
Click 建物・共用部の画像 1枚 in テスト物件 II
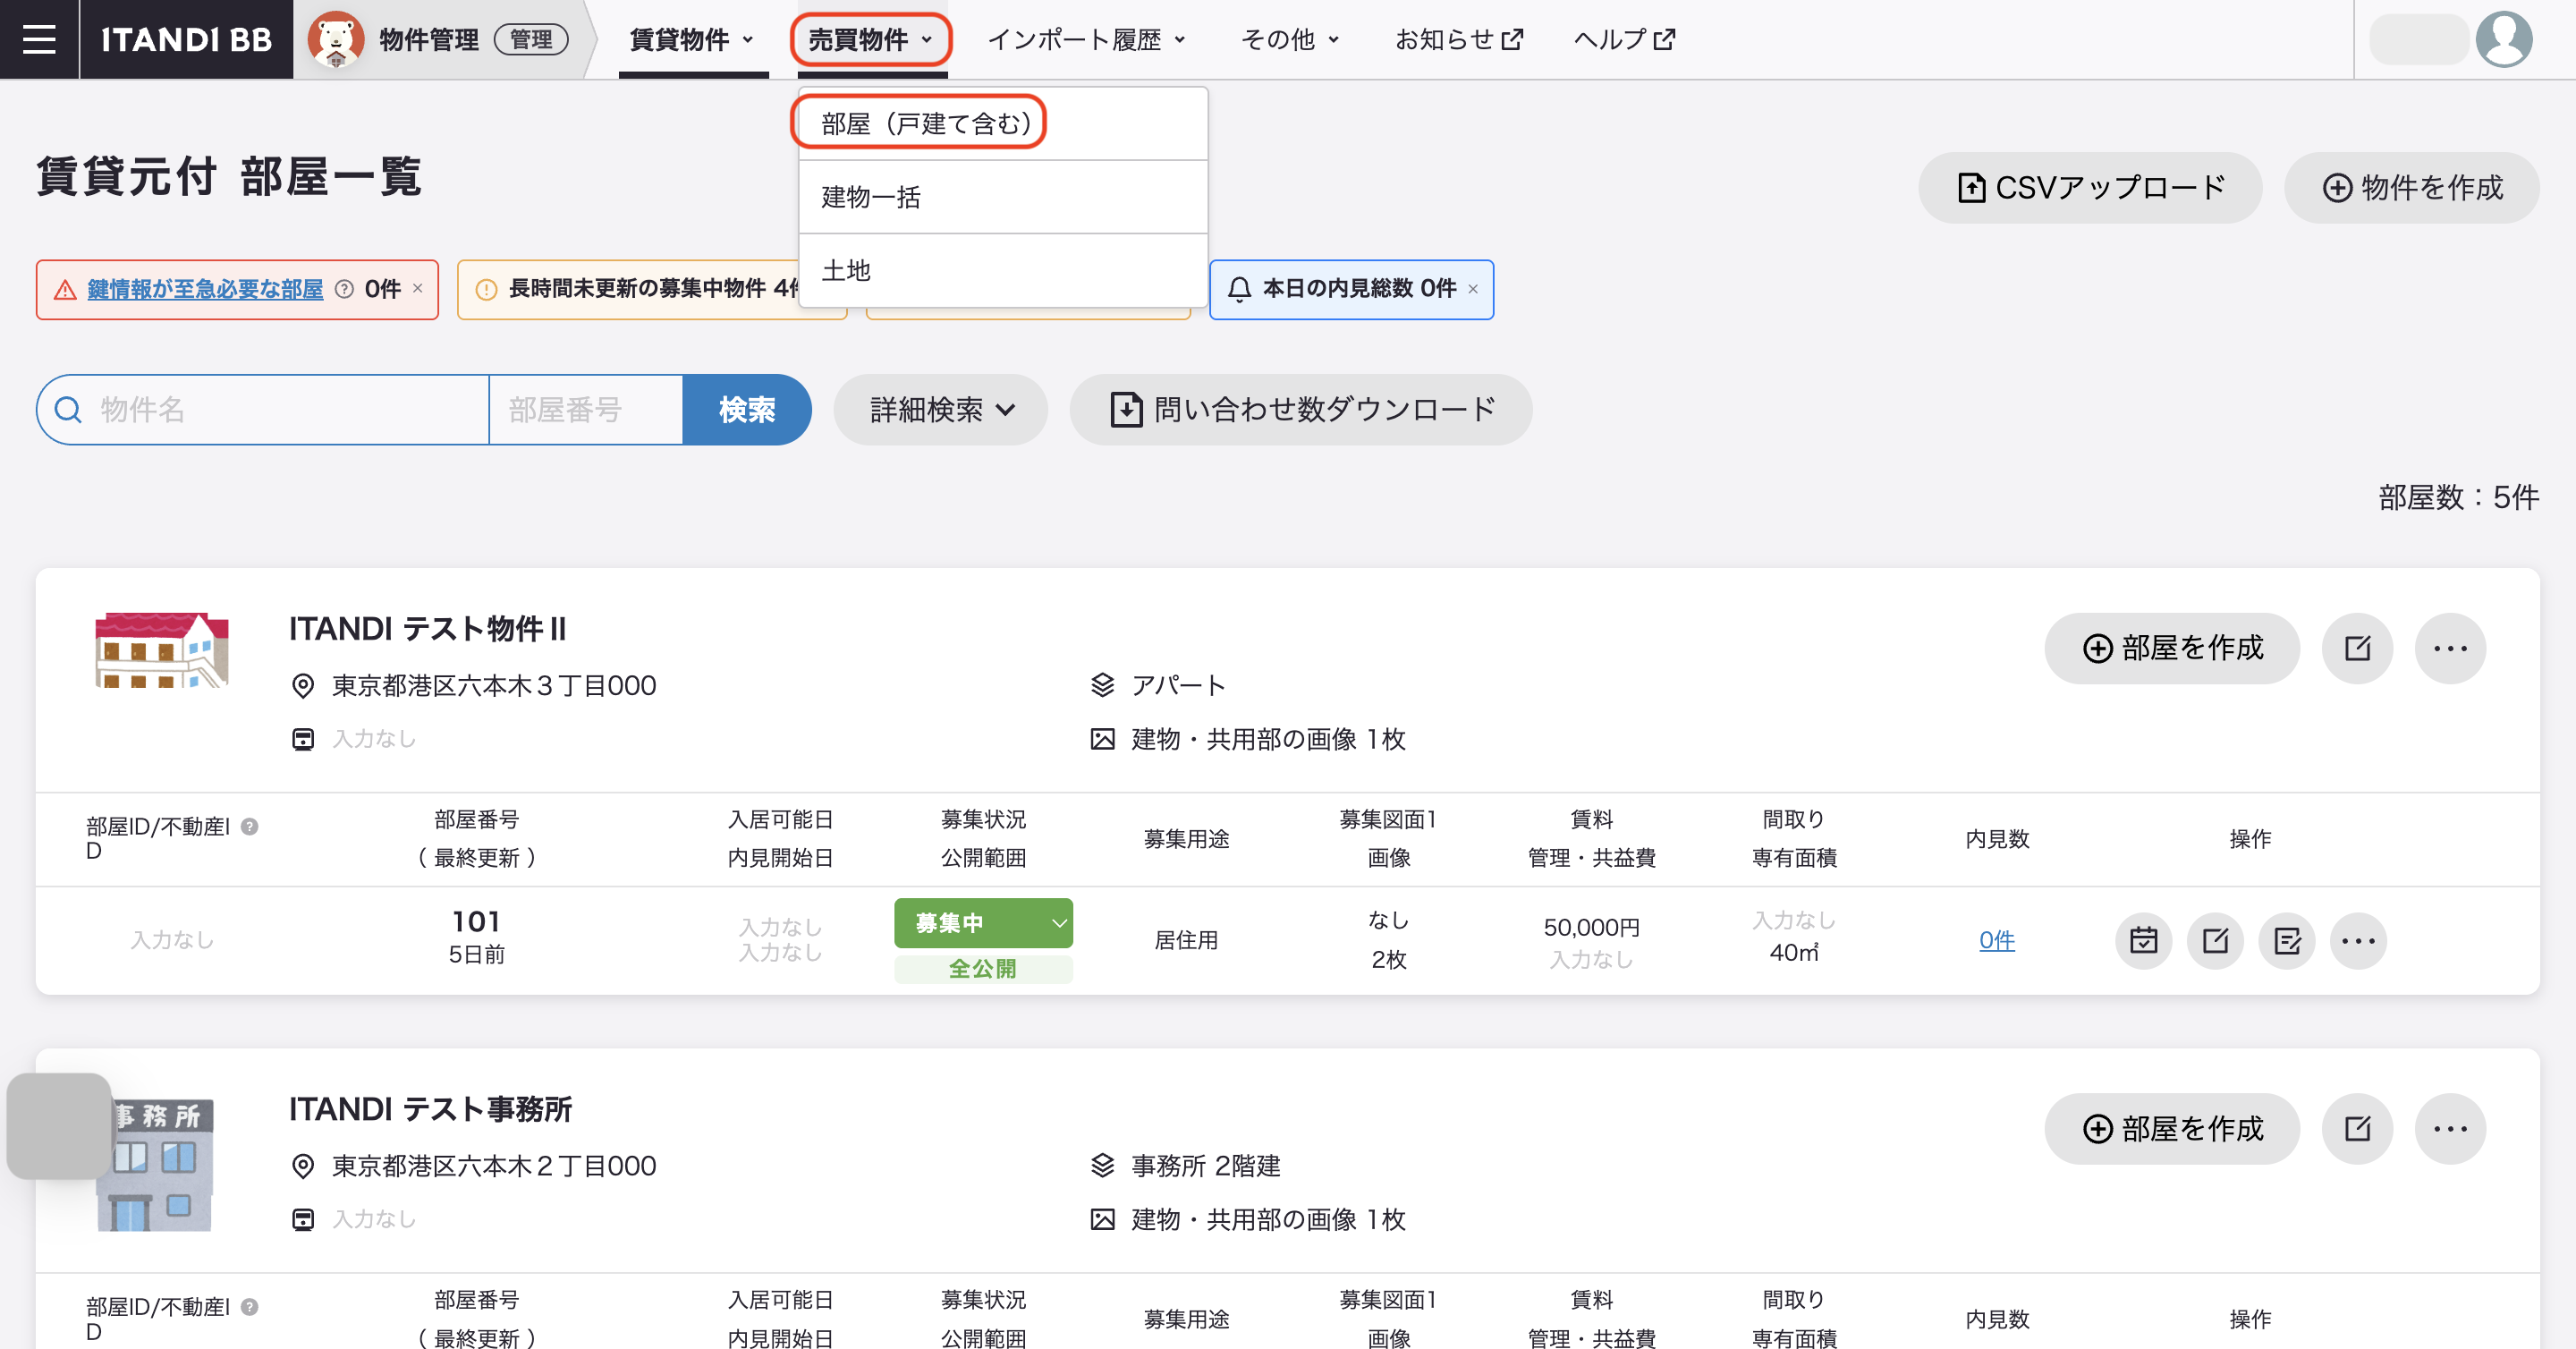pos(1268,738)
